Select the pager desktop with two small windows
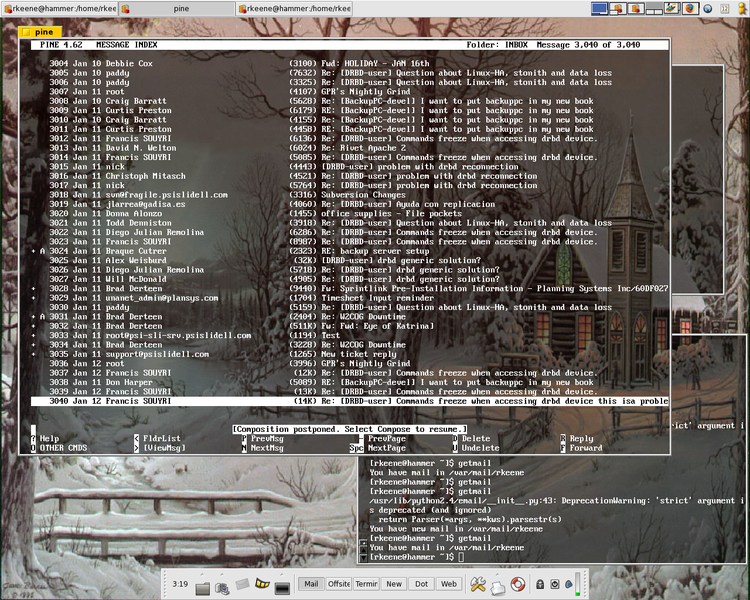The height and width of the screenshot is (600, 750). [x=654, y=9]
